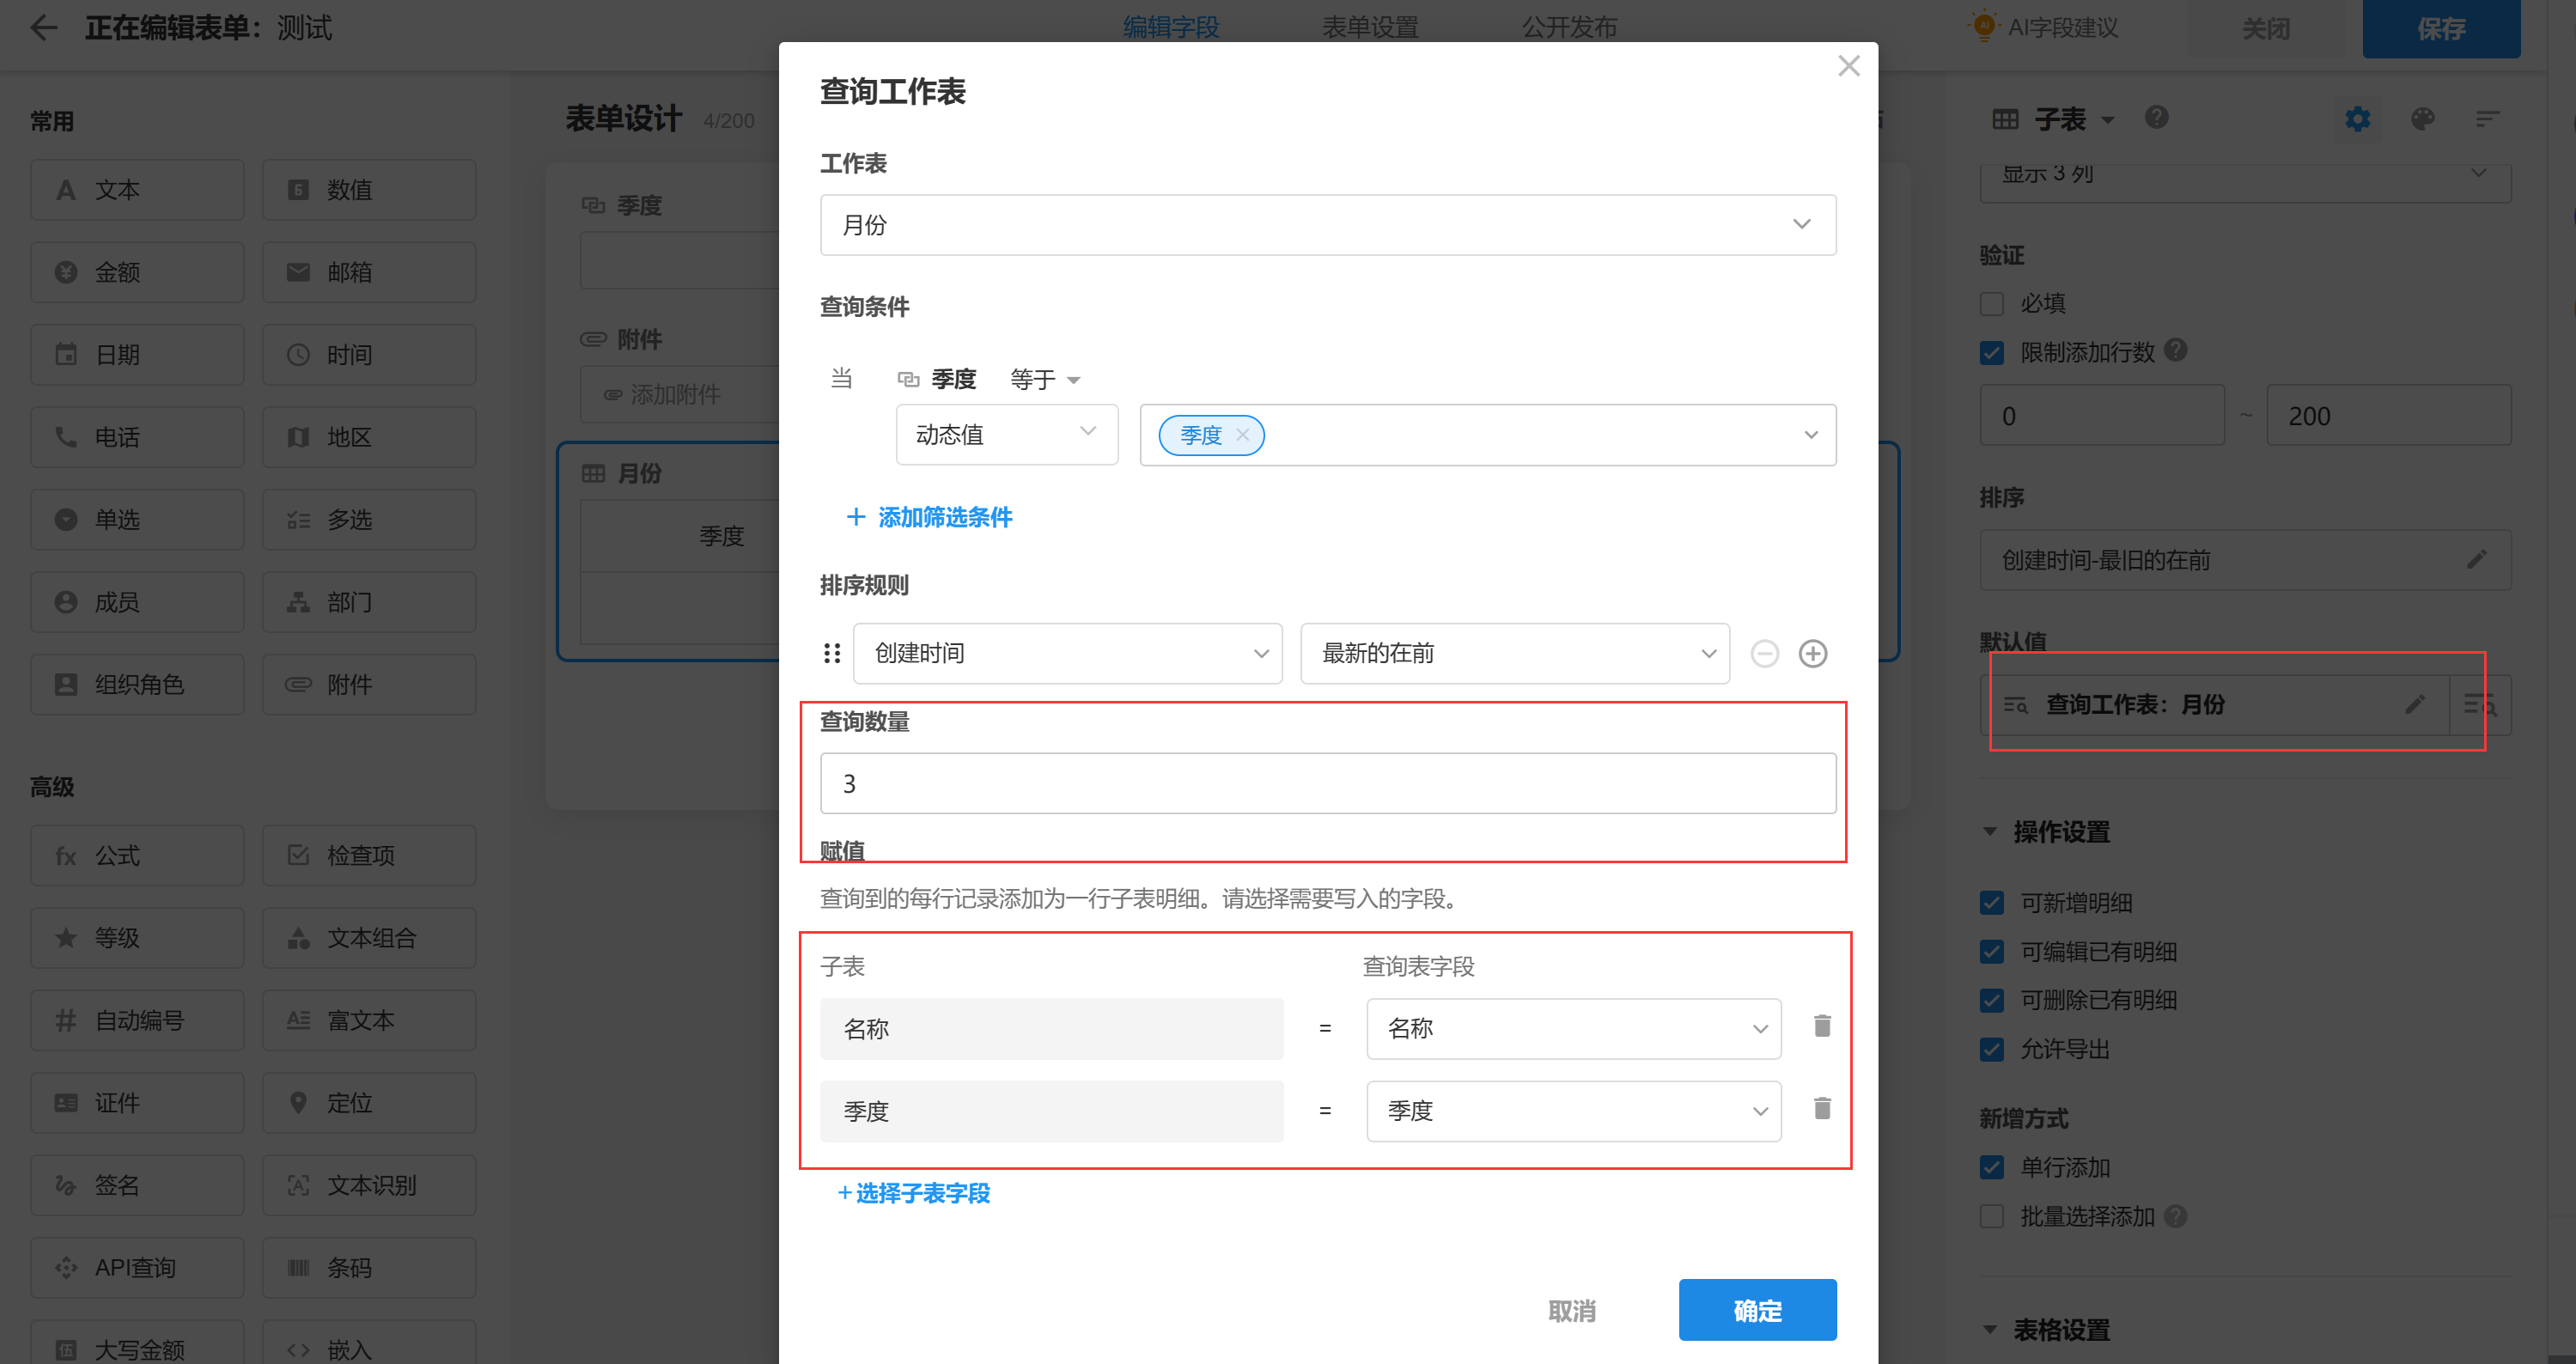Viewport: 2576px width, 1364px height.
Task: Remove sort rule with minus icon
Action: pos(1764,653)
